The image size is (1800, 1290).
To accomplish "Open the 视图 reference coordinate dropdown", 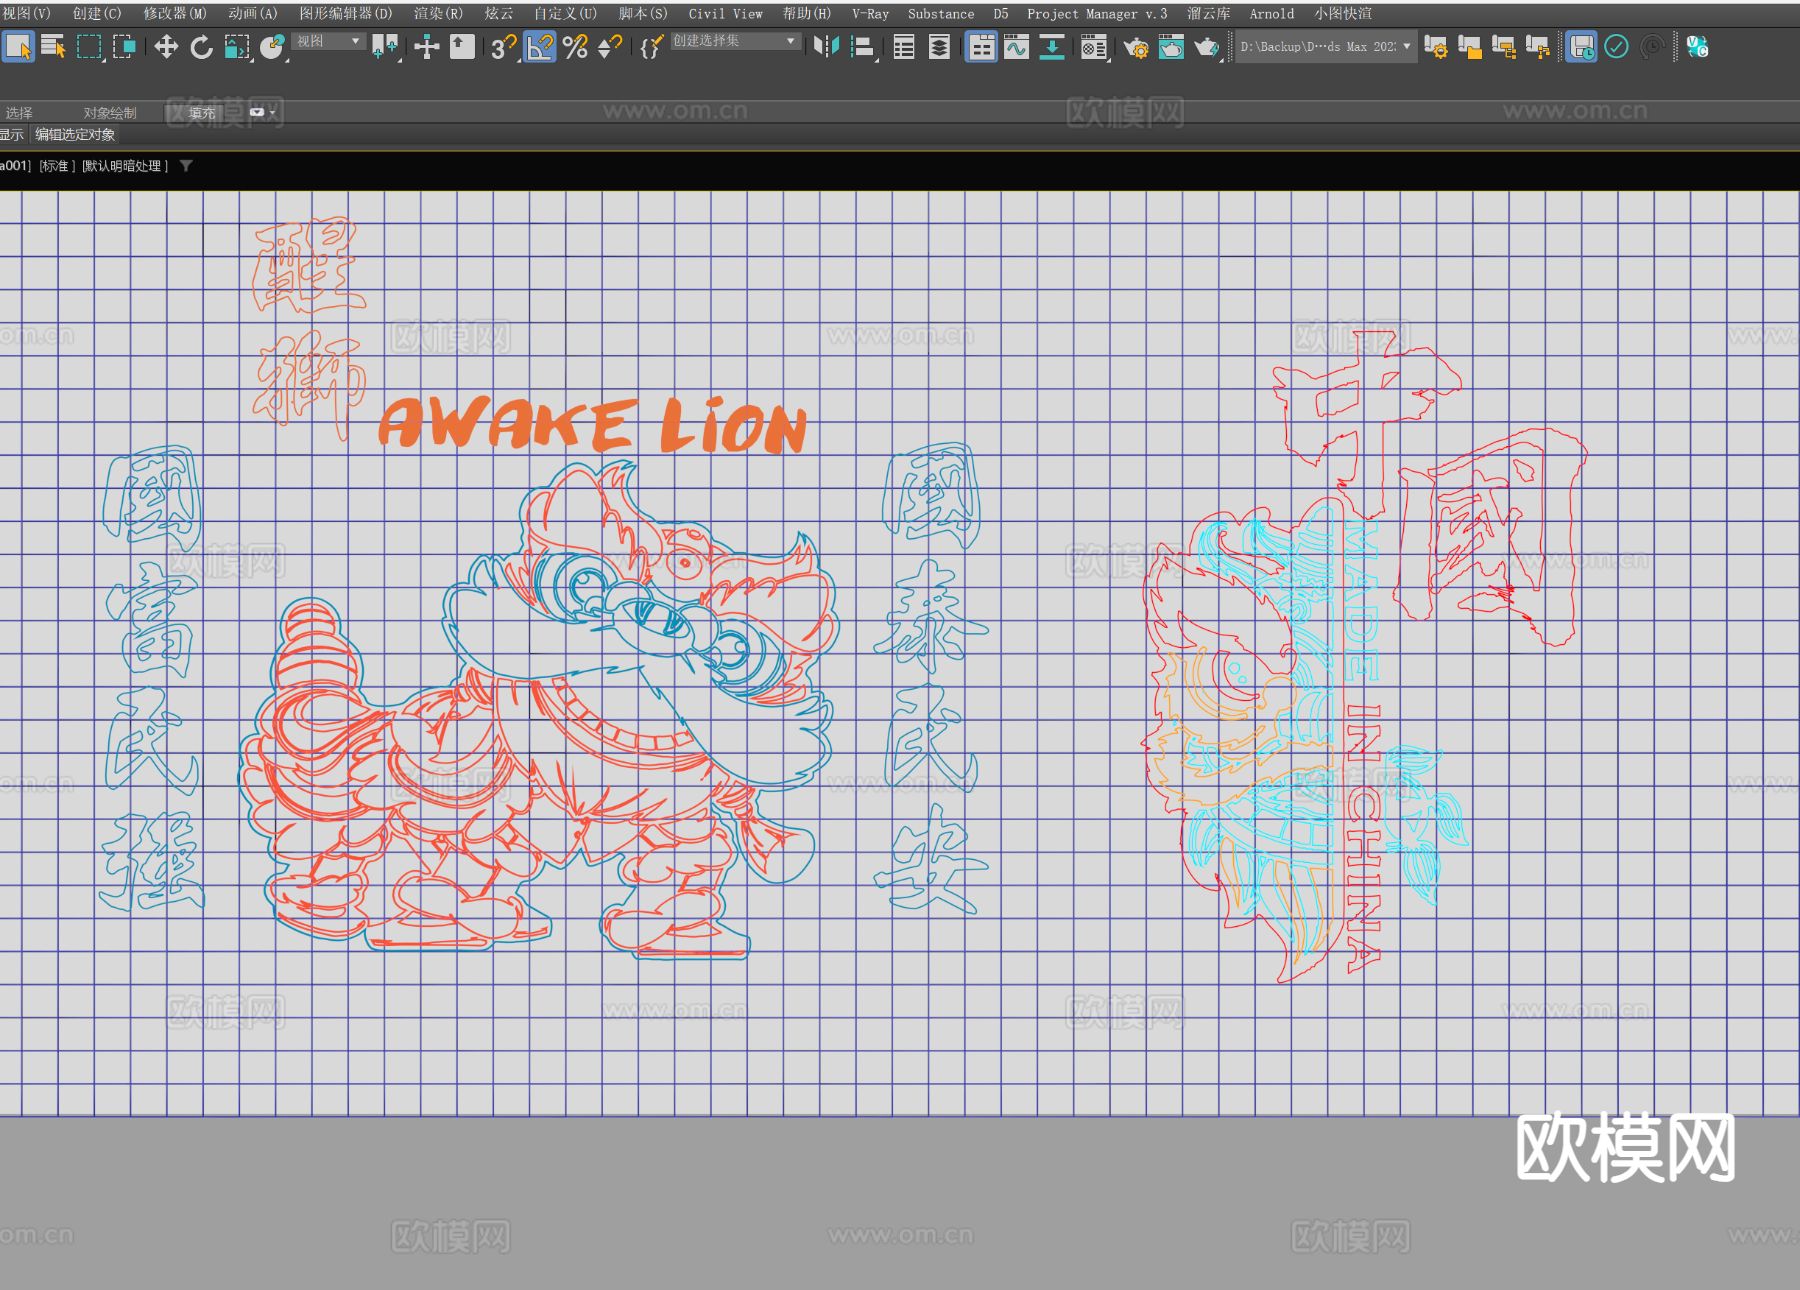I will click(329, 41).
